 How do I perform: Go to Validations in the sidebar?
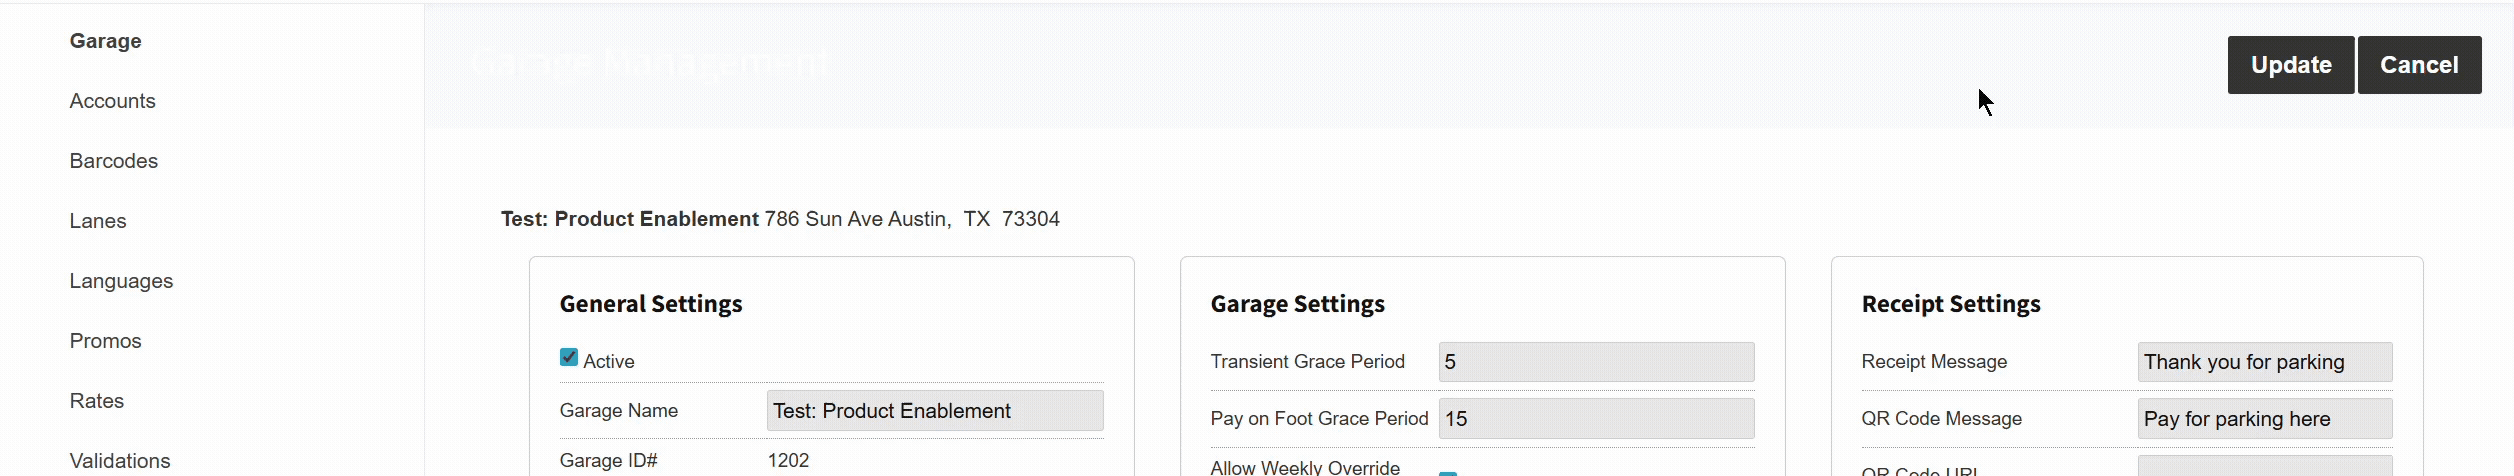120,461
